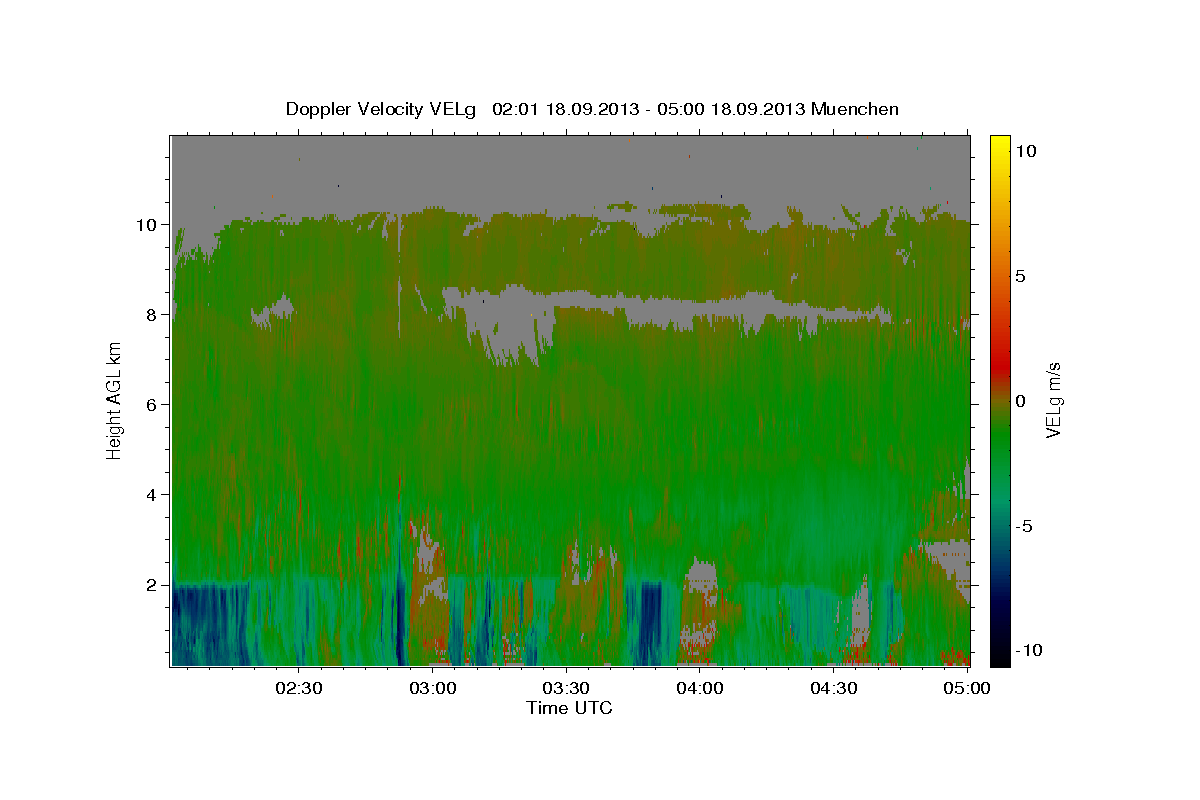
Task: Click the 02:30 time tick label
Action: (299, 687)
